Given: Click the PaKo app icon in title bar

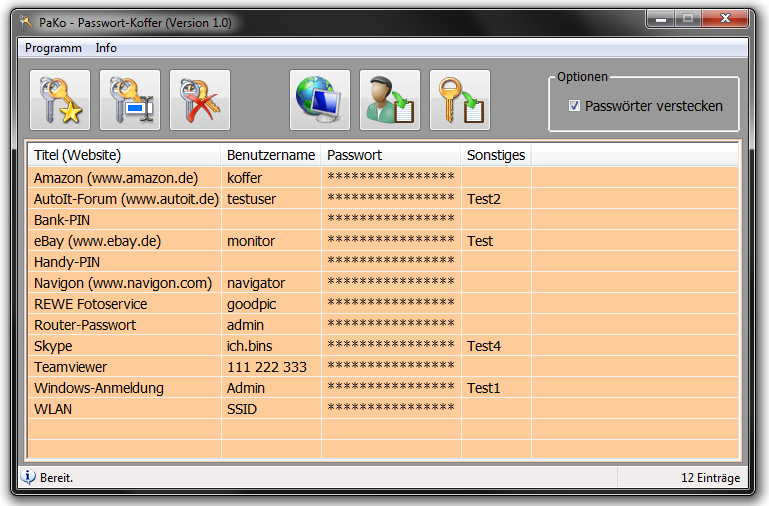Looking at the screenshot, I should (x=27, y=21).
